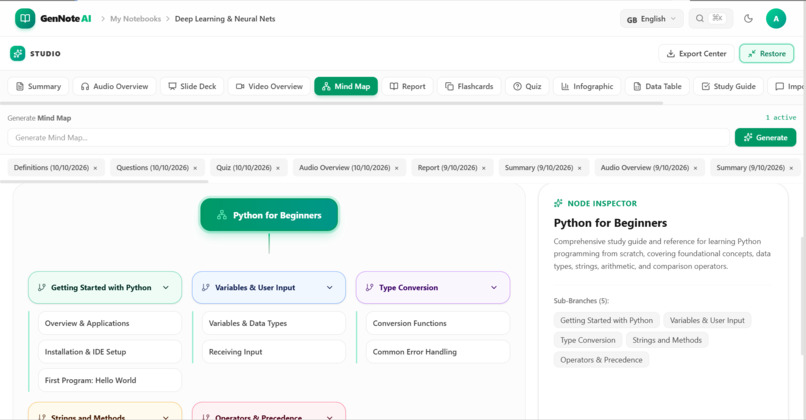This screenshot has width=806, height=420.
Task: Select First Program: Hello World node
Action: [x=110, y=380]
